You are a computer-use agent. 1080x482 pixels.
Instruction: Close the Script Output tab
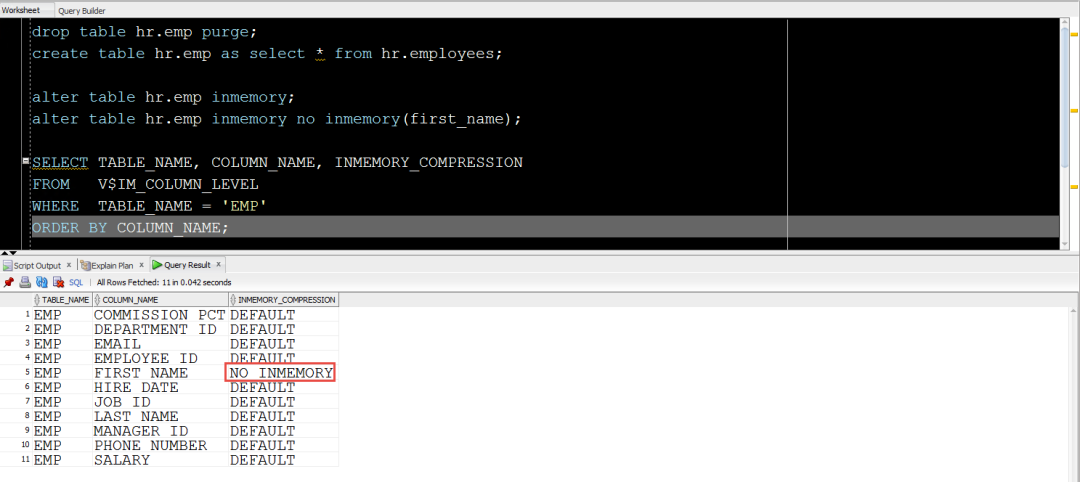68,264
